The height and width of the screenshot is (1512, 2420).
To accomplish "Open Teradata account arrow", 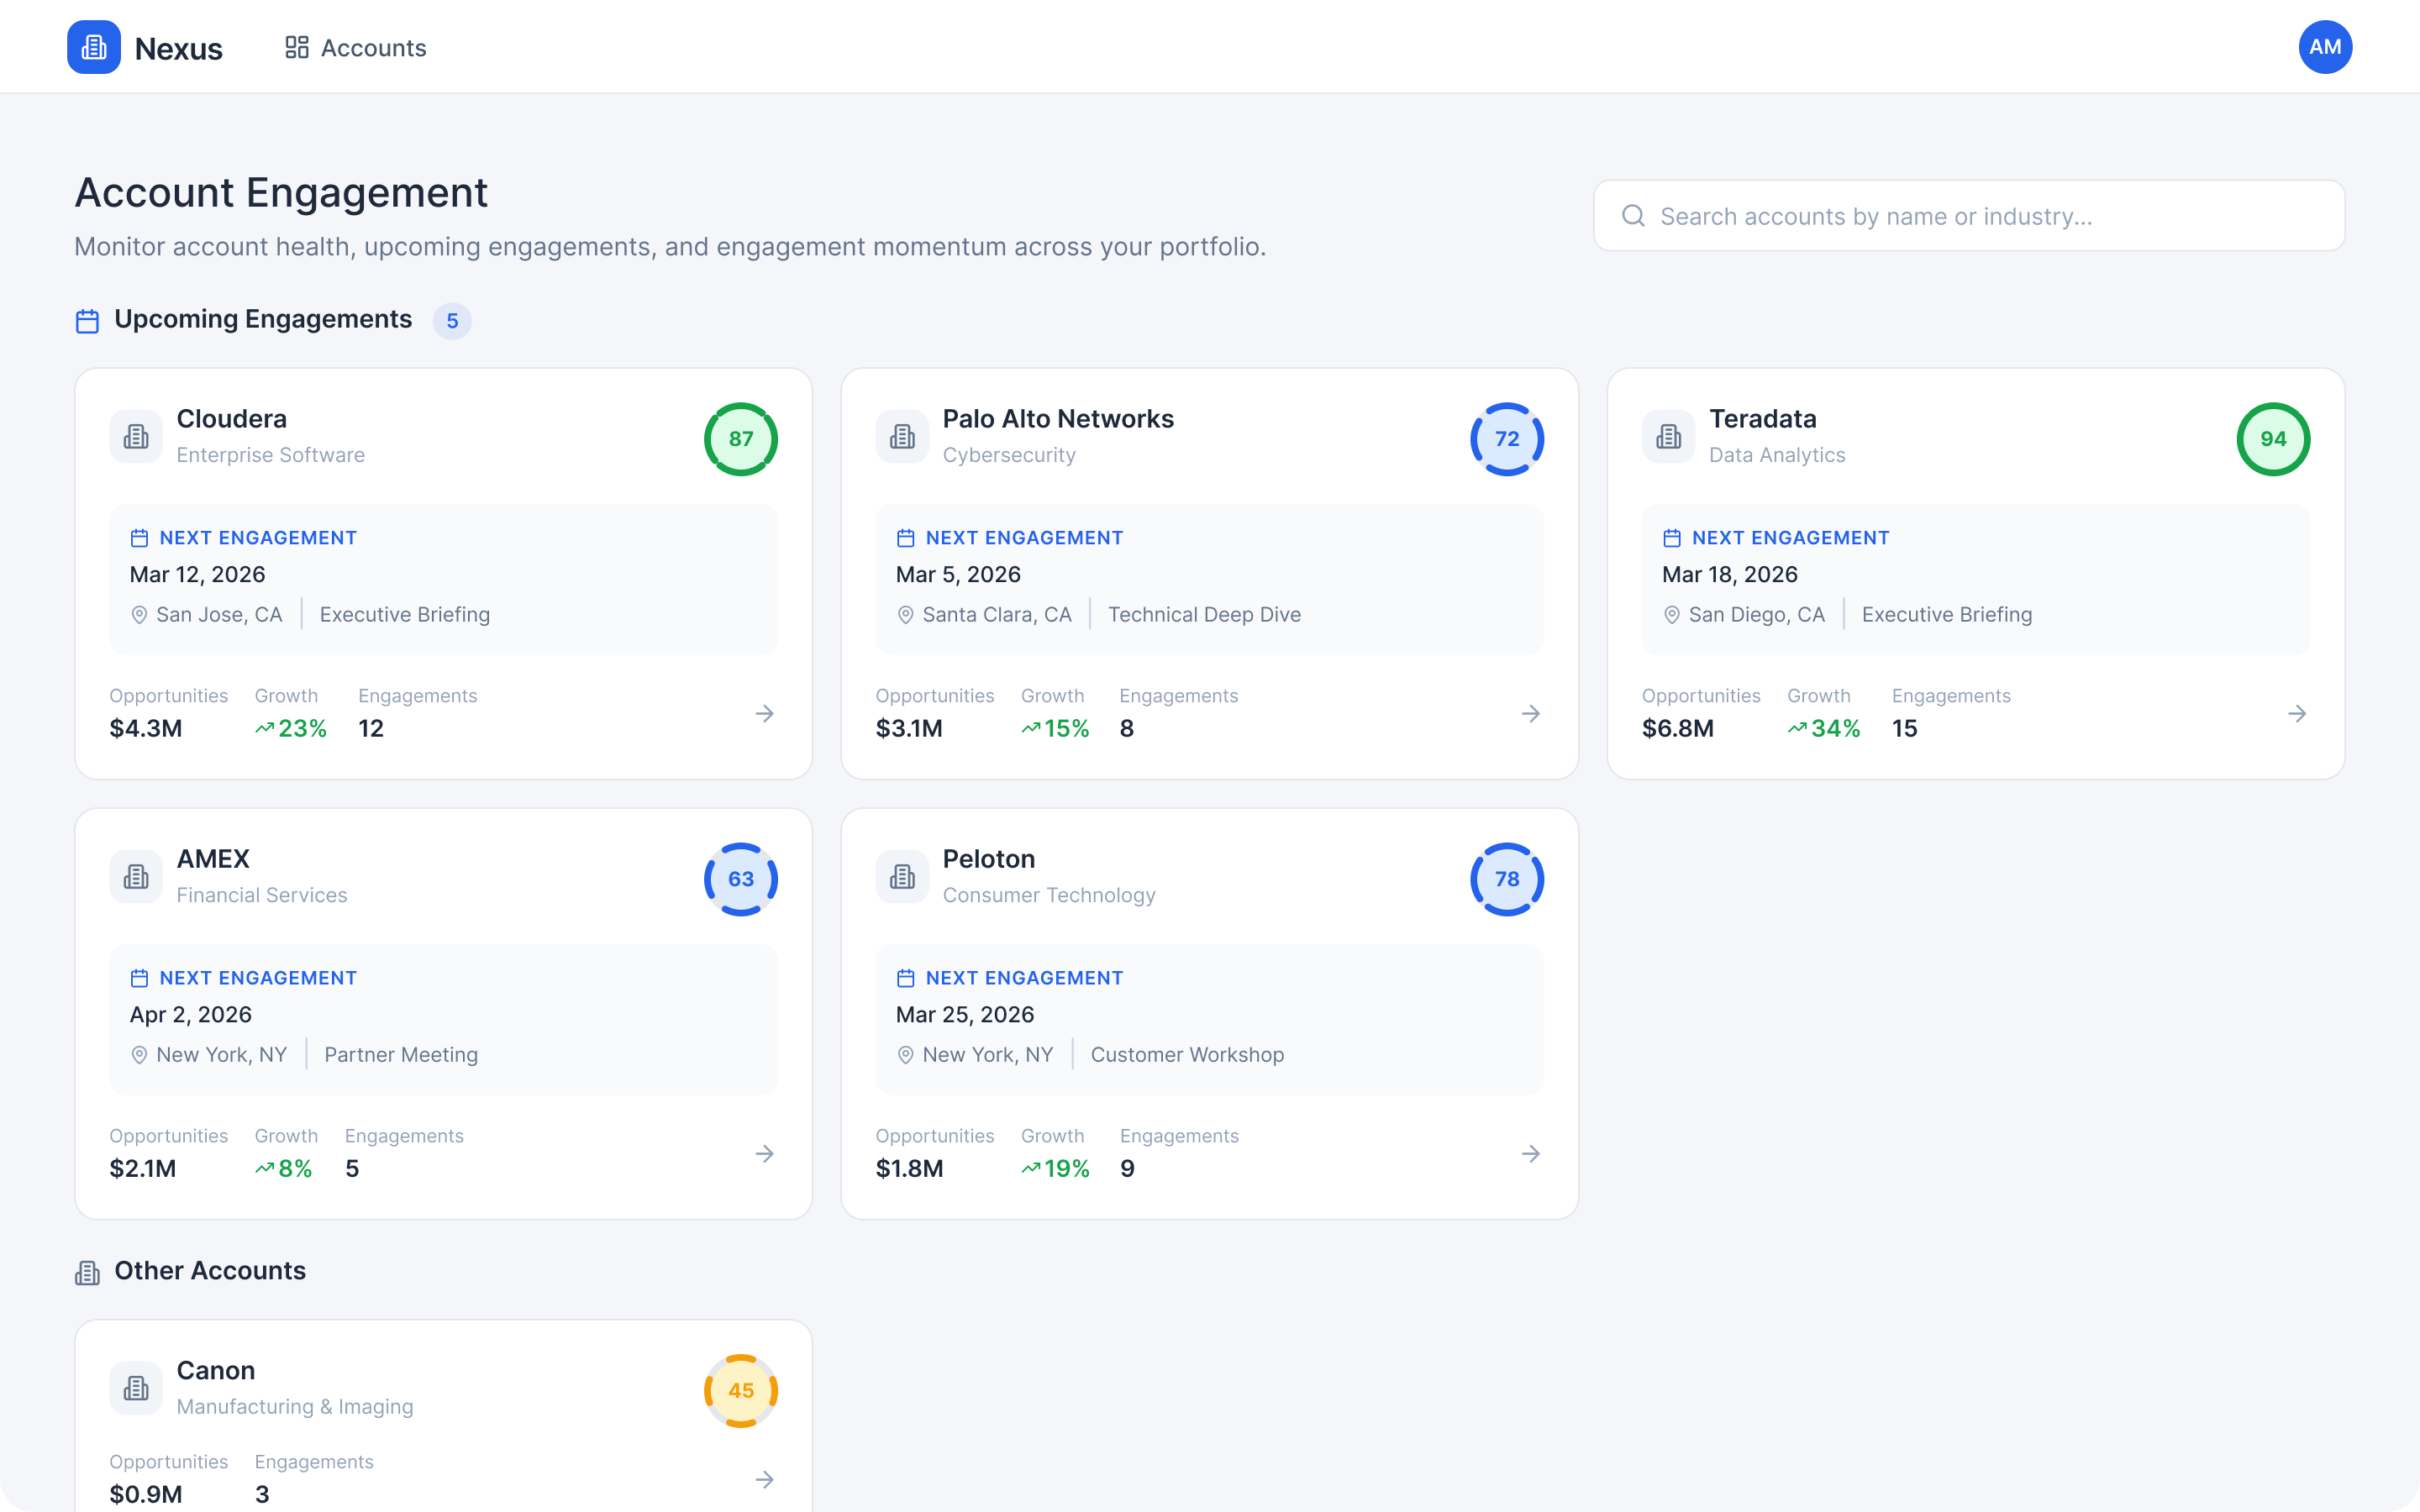I will click(x=2297, y=714).
